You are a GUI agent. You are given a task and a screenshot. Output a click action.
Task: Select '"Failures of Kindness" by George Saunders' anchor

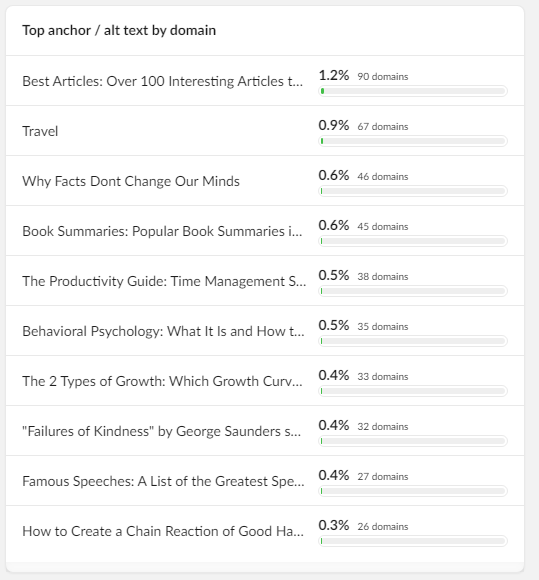[x=161, y=431]
